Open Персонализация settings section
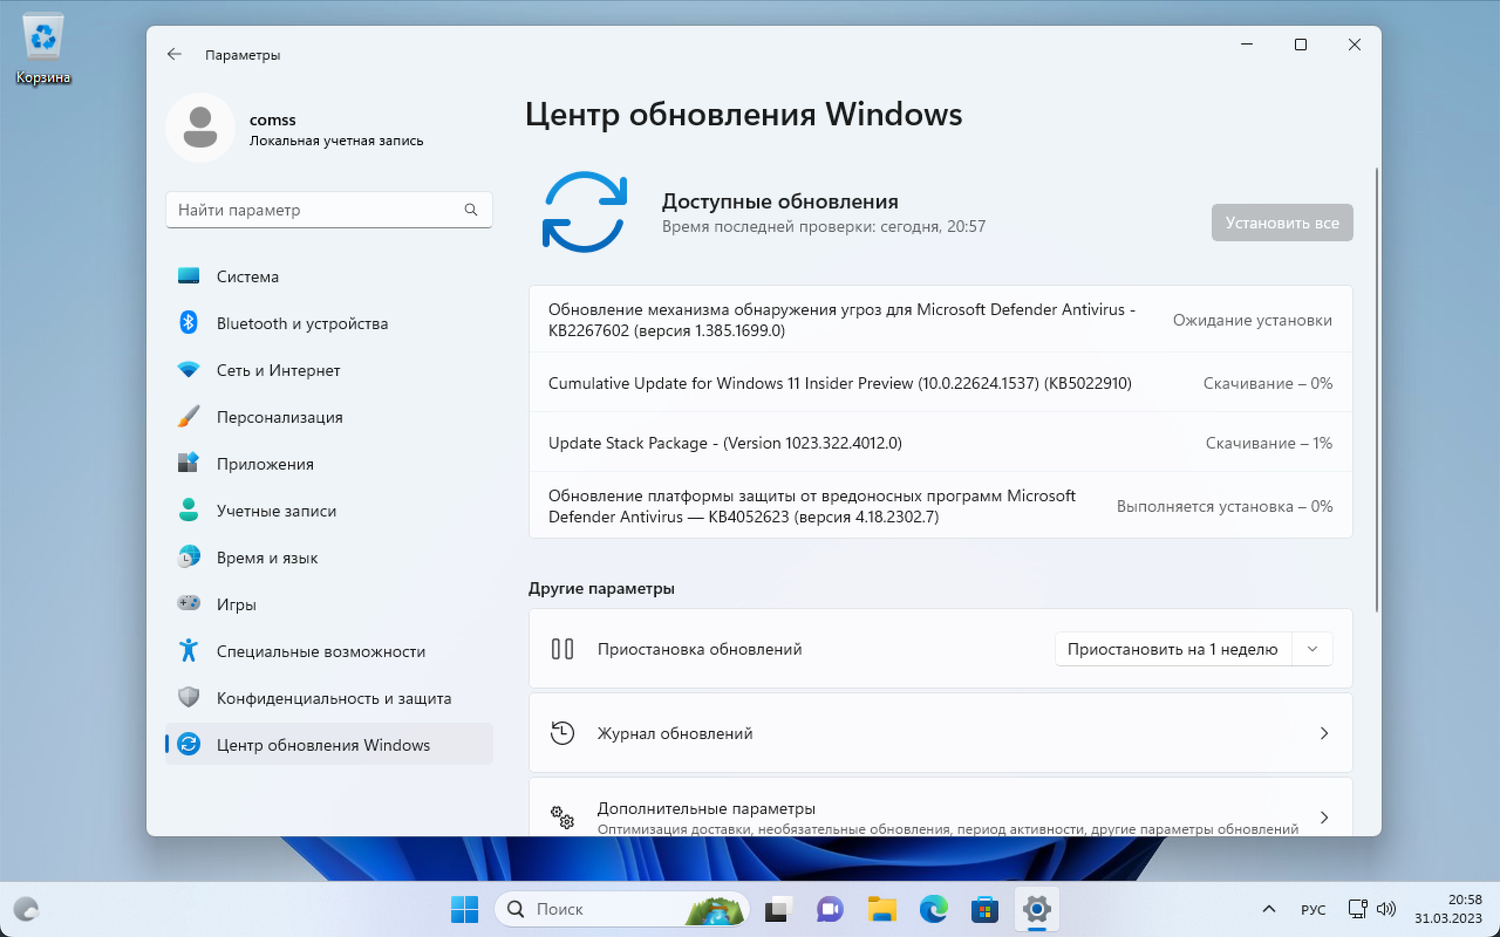This screenshot has width=1500, height=937. point(329,417)
